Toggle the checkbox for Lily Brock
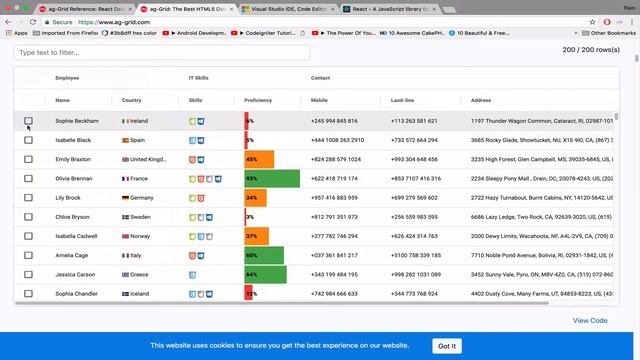 tap(28, 198)
